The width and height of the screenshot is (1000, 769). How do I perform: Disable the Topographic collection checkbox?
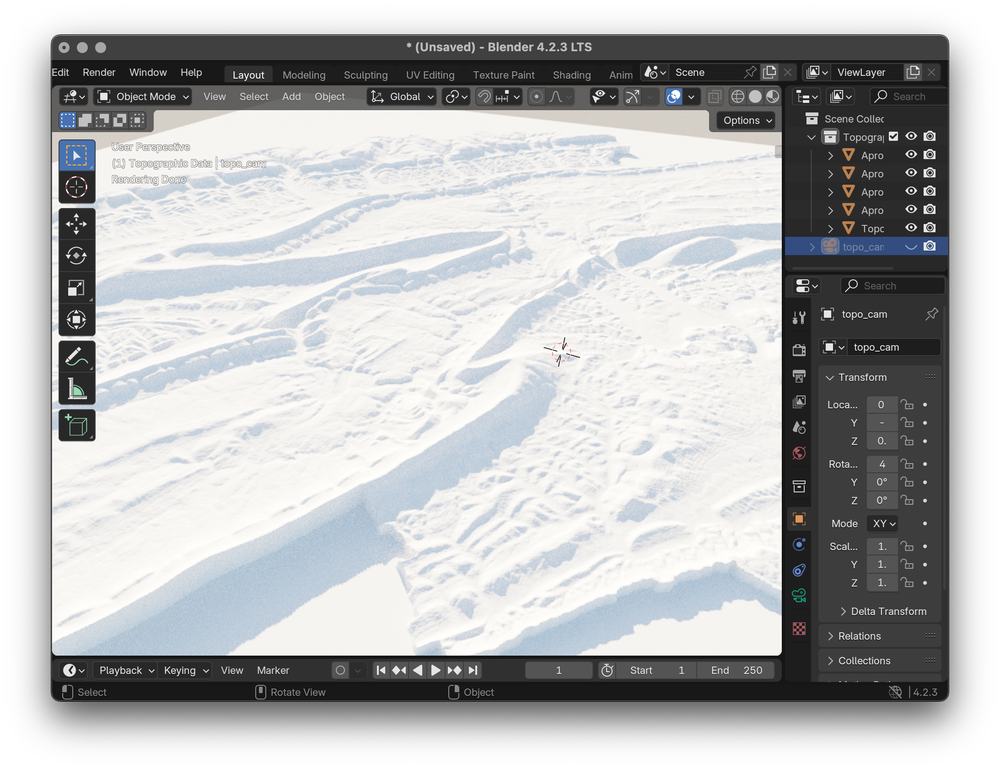point(893,137)
